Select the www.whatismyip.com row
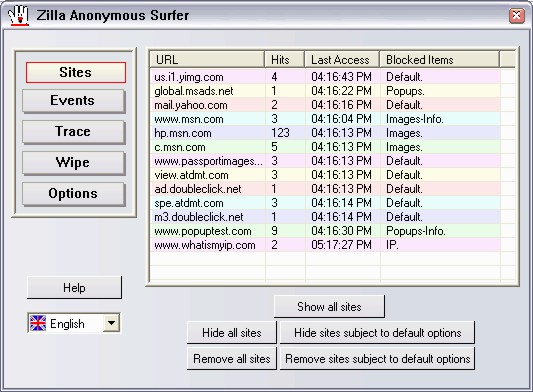The width and height of the screenshot is (533, 392). pos(326,245)
